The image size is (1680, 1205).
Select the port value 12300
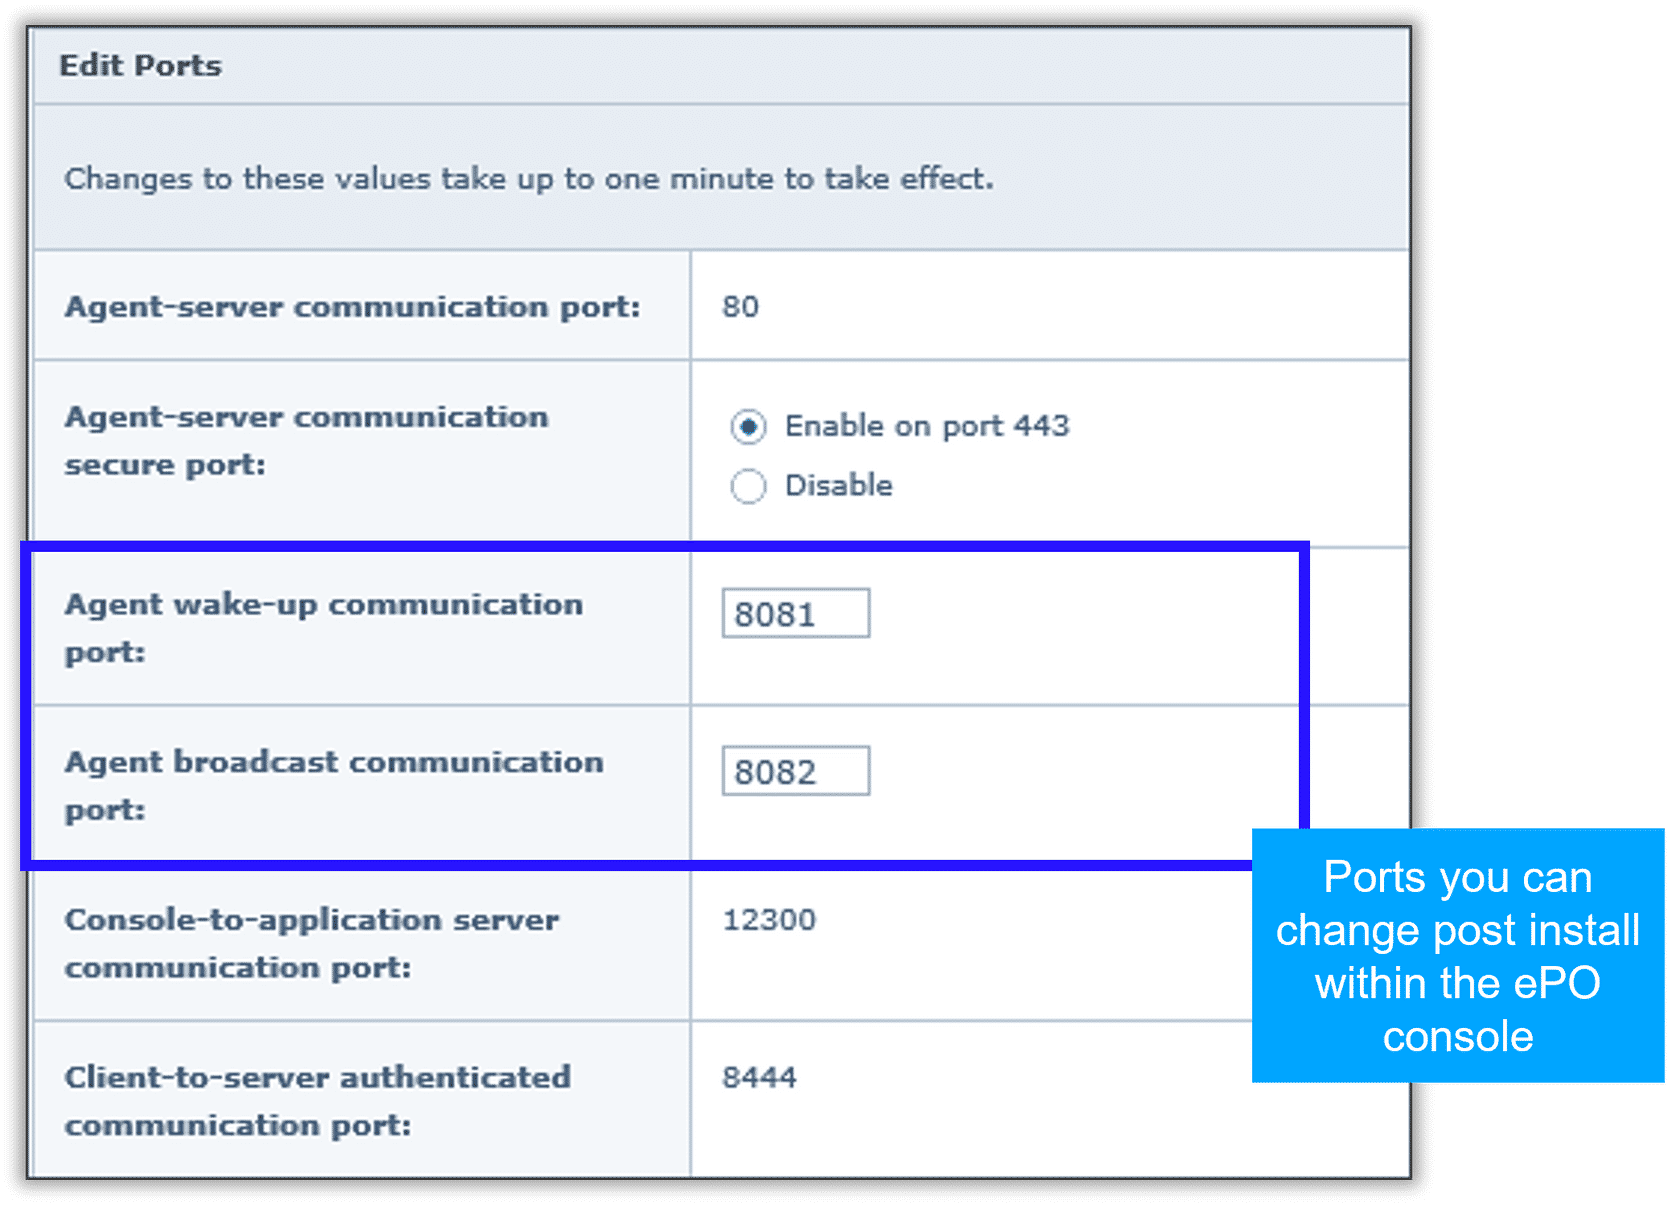tap(769, 920)
